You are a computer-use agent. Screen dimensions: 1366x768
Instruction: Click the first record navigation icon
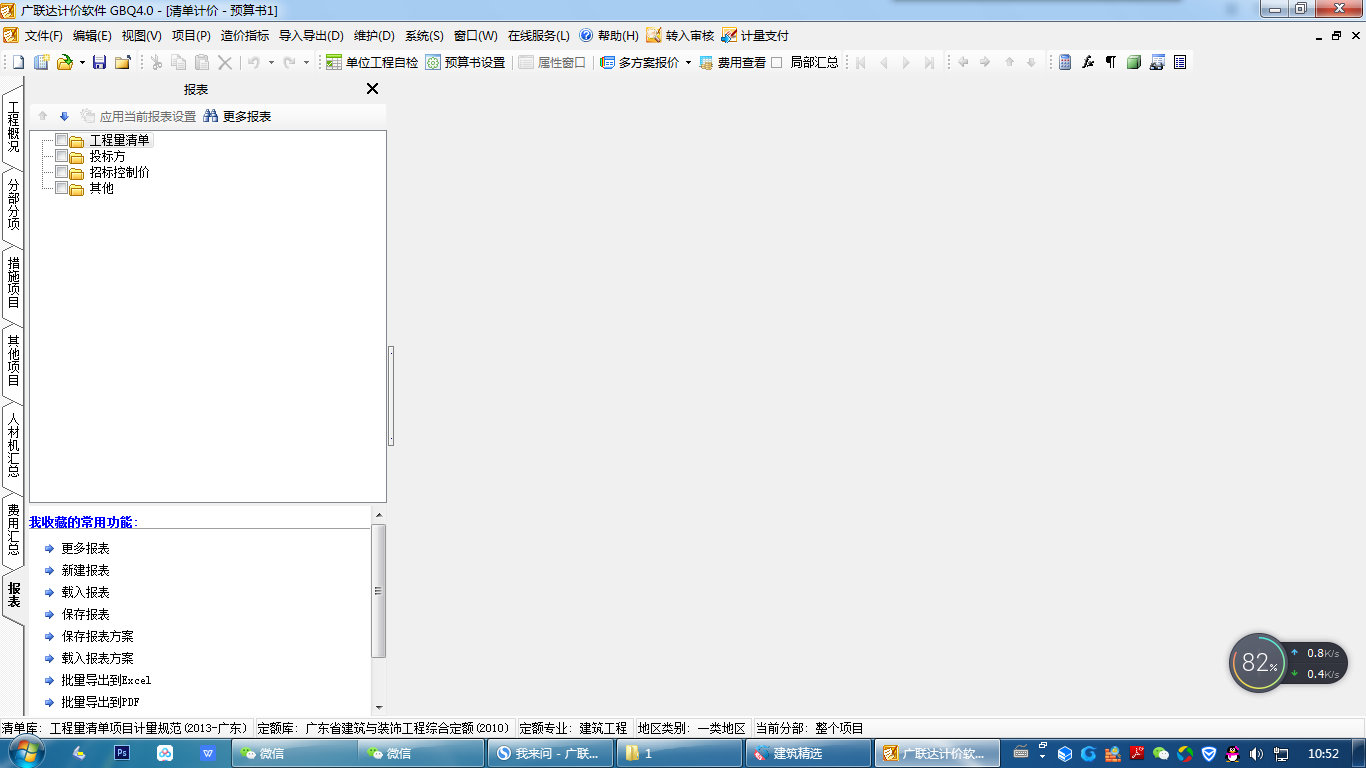point(860,62)
